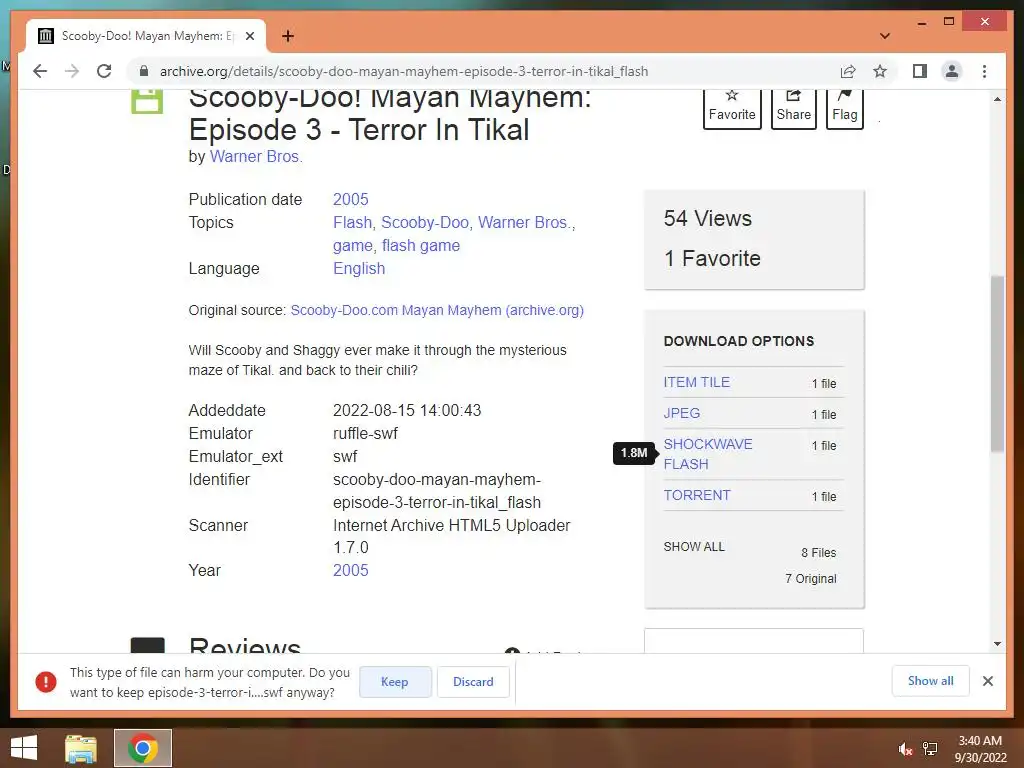Viewport: 1024px width, 768px height.
Task: Open English language link
Action: (359, 268)
